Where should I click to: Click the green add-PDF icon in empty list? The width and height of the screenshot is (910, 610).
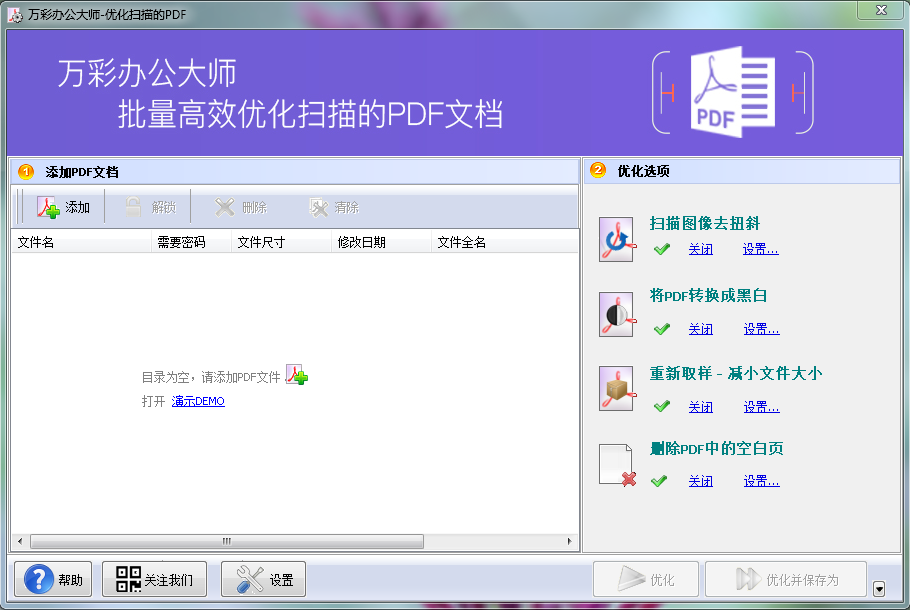pos(296,373)
